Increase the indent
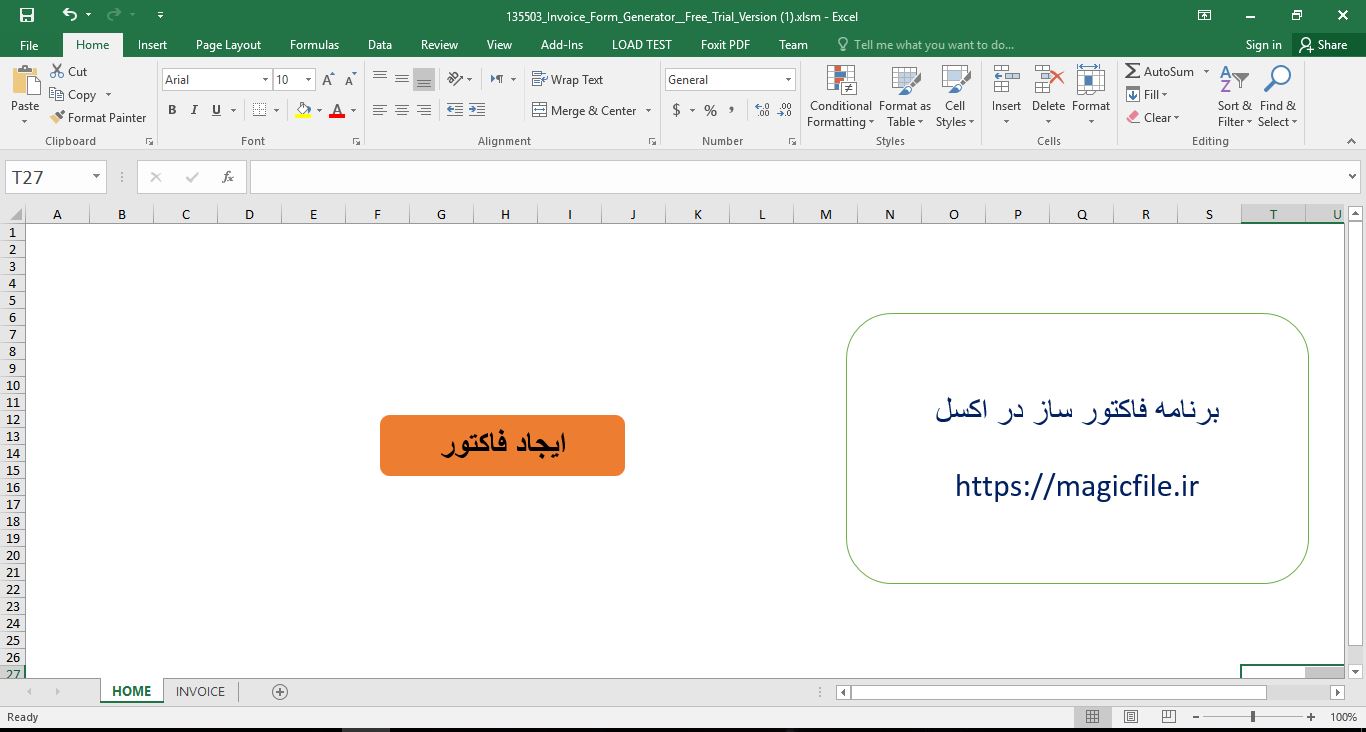 tap(477, 110)
